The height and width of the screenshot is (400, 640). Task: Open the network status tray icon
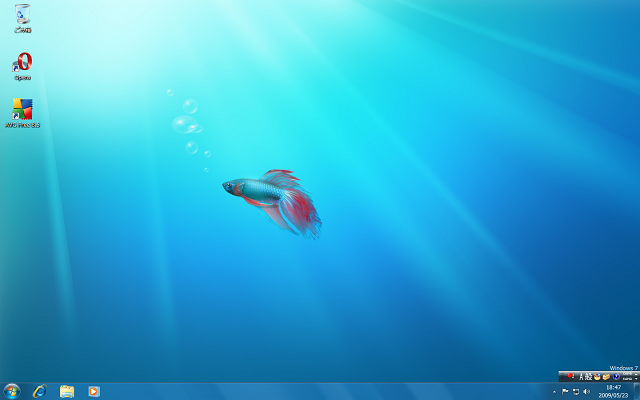pos(576,392)
